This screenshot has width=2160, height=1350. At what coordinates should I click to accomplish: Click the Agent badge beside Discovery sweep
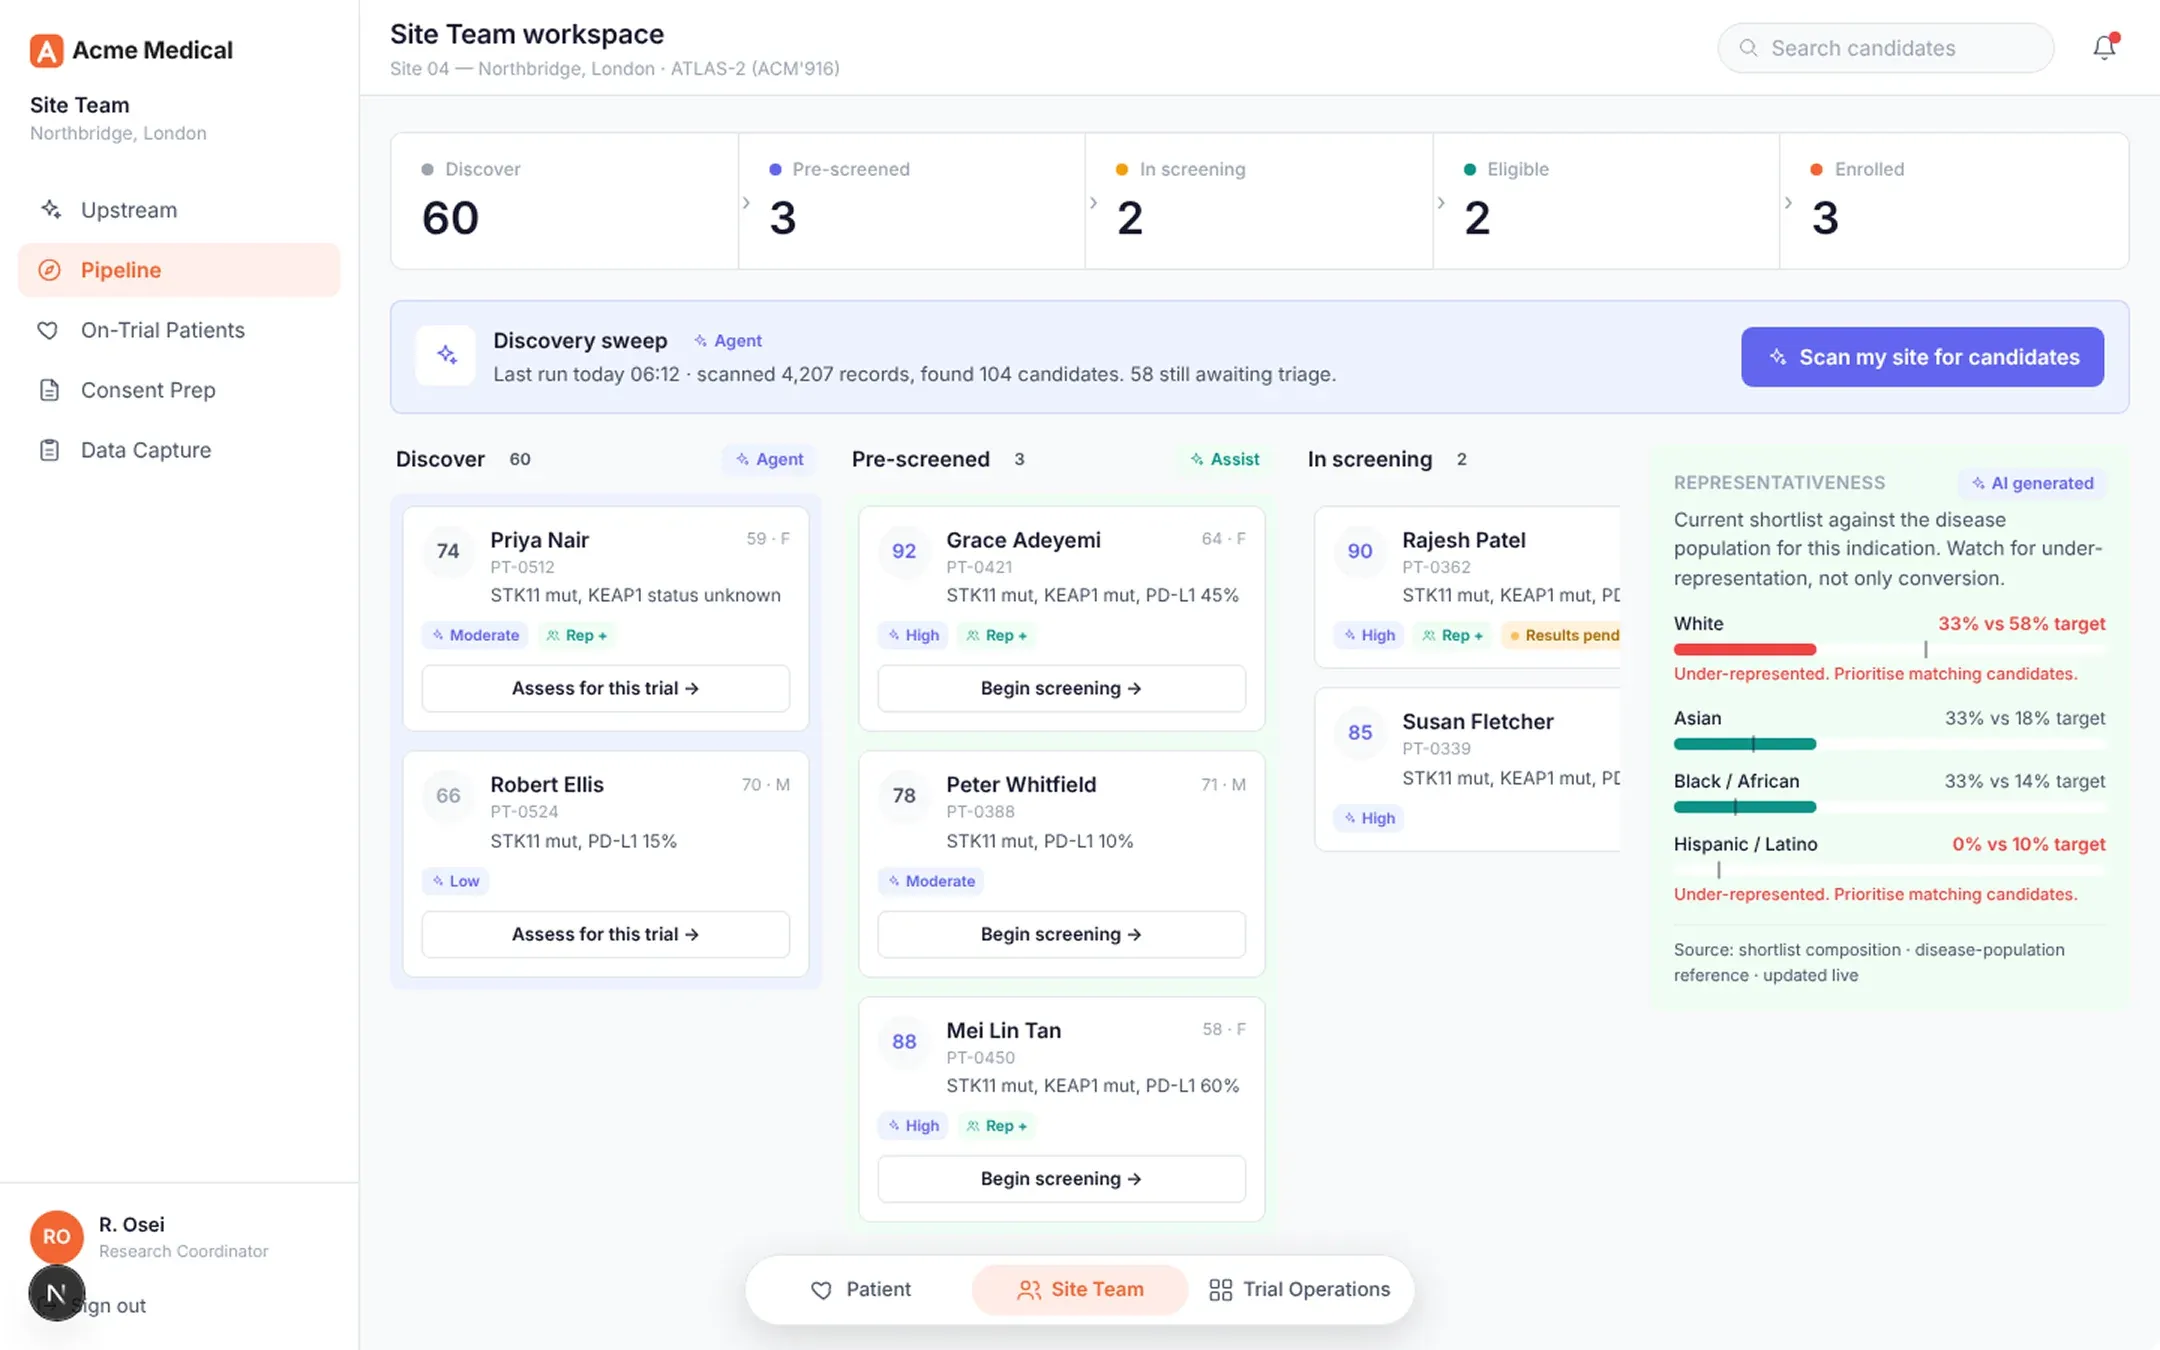point(728,341)
